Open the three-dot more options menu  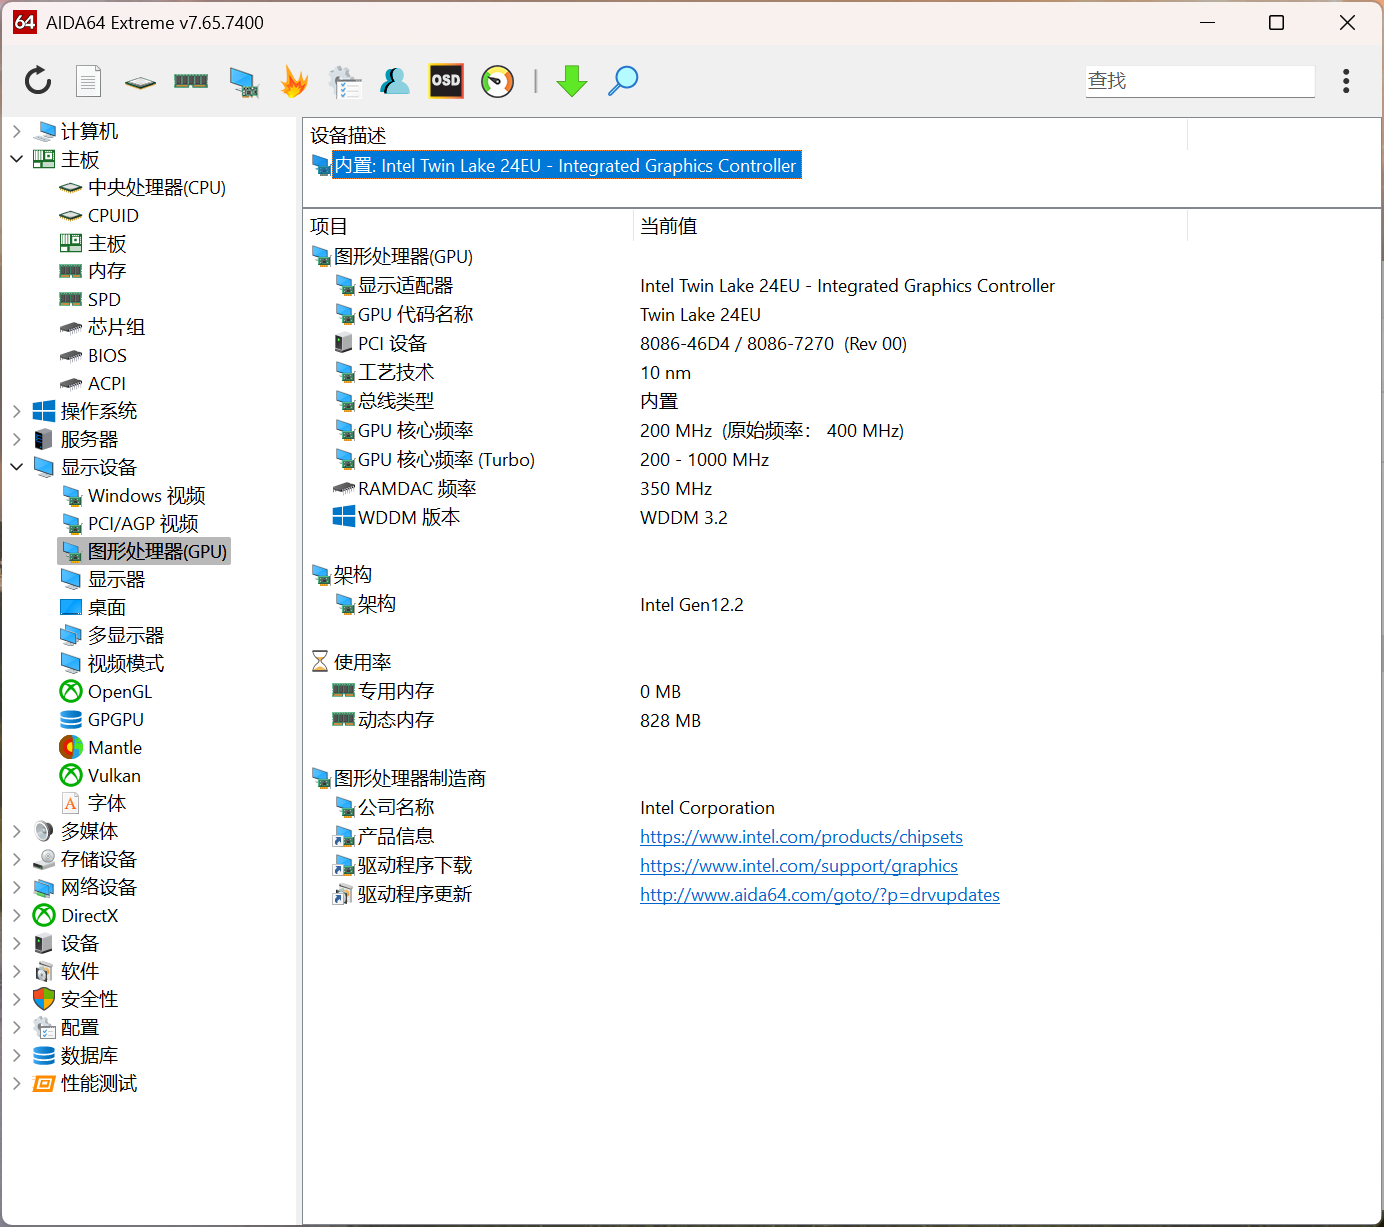[x=1346, y=81]
